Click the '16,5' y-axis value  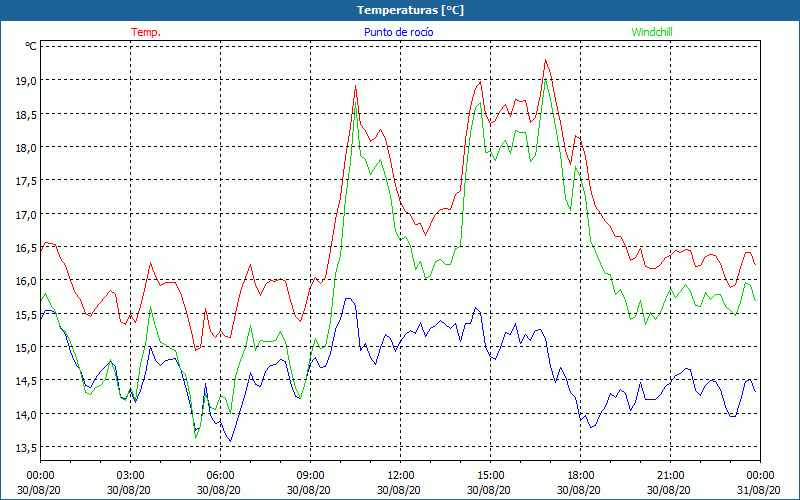pyautogui.click(x=28, y=247)
